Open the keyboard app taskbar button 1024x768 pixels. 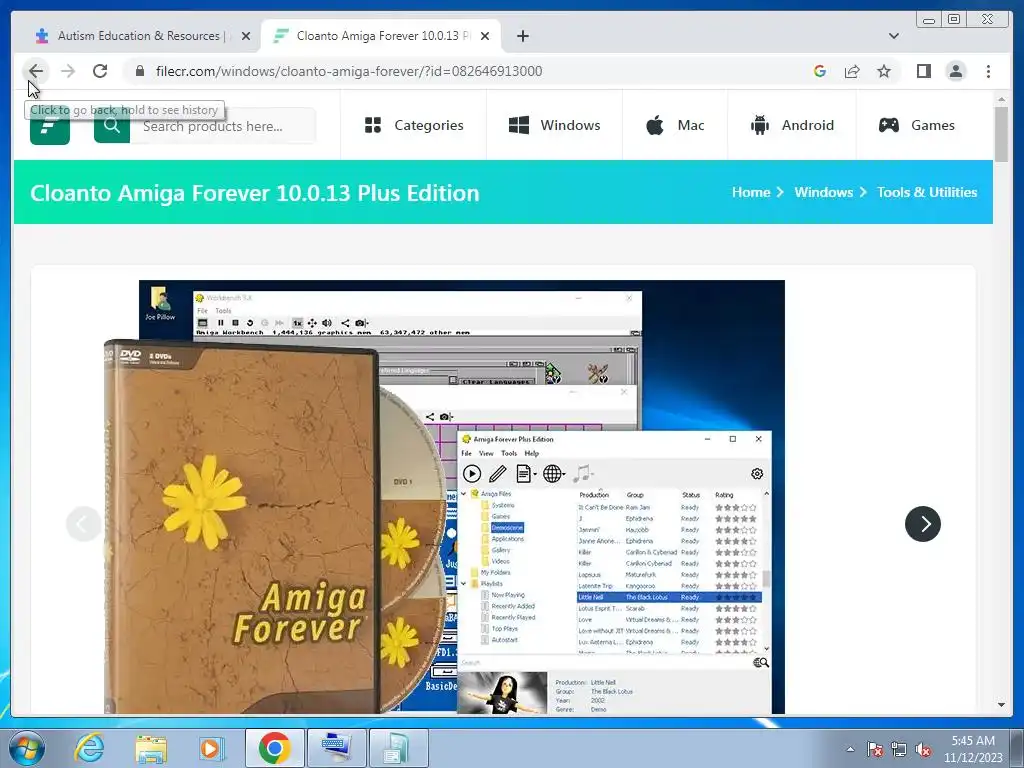pyautogui.click(x=336, y=748)
